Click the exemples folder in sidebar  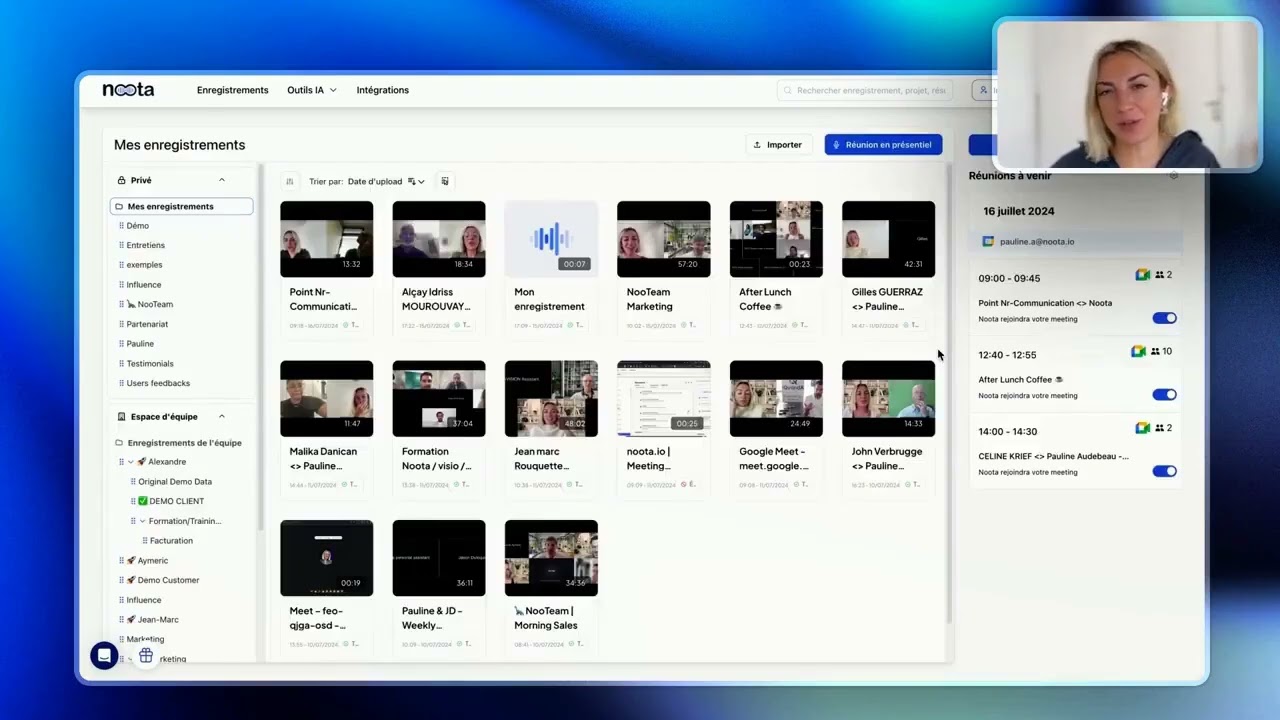point(144,265)
